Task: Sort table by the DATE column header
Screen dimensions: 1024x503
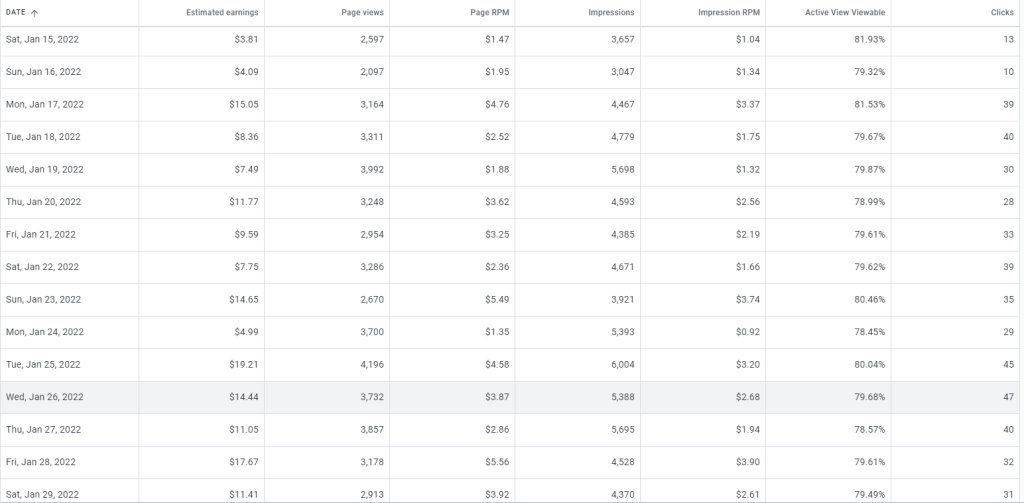Action: (16, 12)
